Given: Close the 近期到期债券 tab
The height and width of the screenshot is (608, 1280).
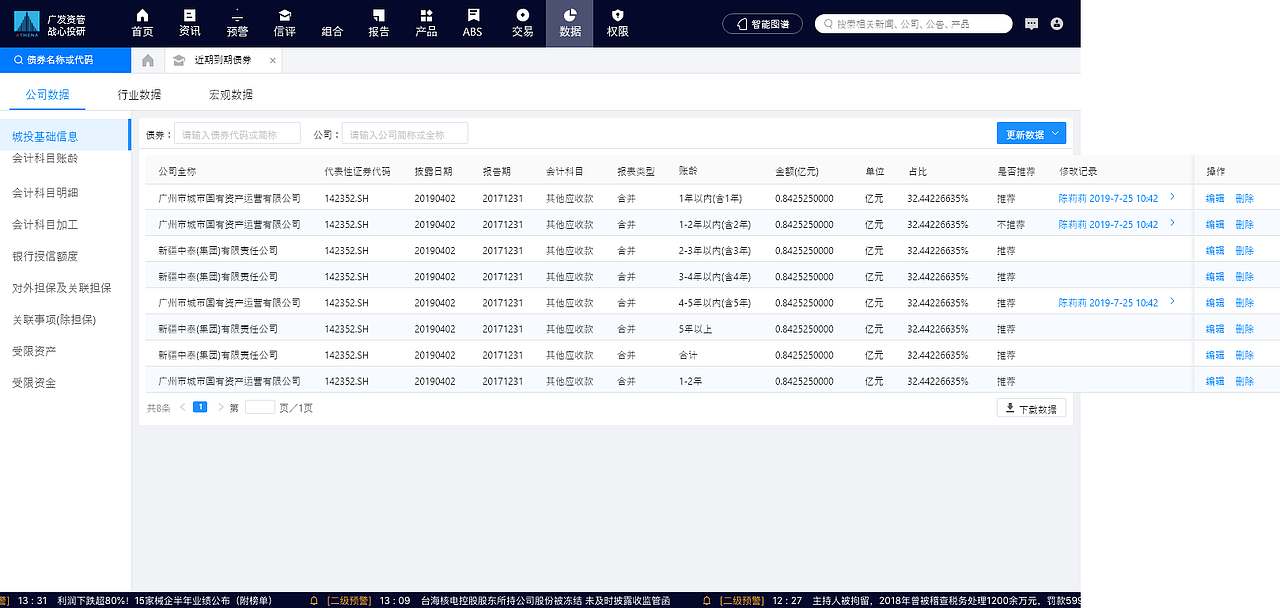Looking at the screenshot, I should 272,60.
